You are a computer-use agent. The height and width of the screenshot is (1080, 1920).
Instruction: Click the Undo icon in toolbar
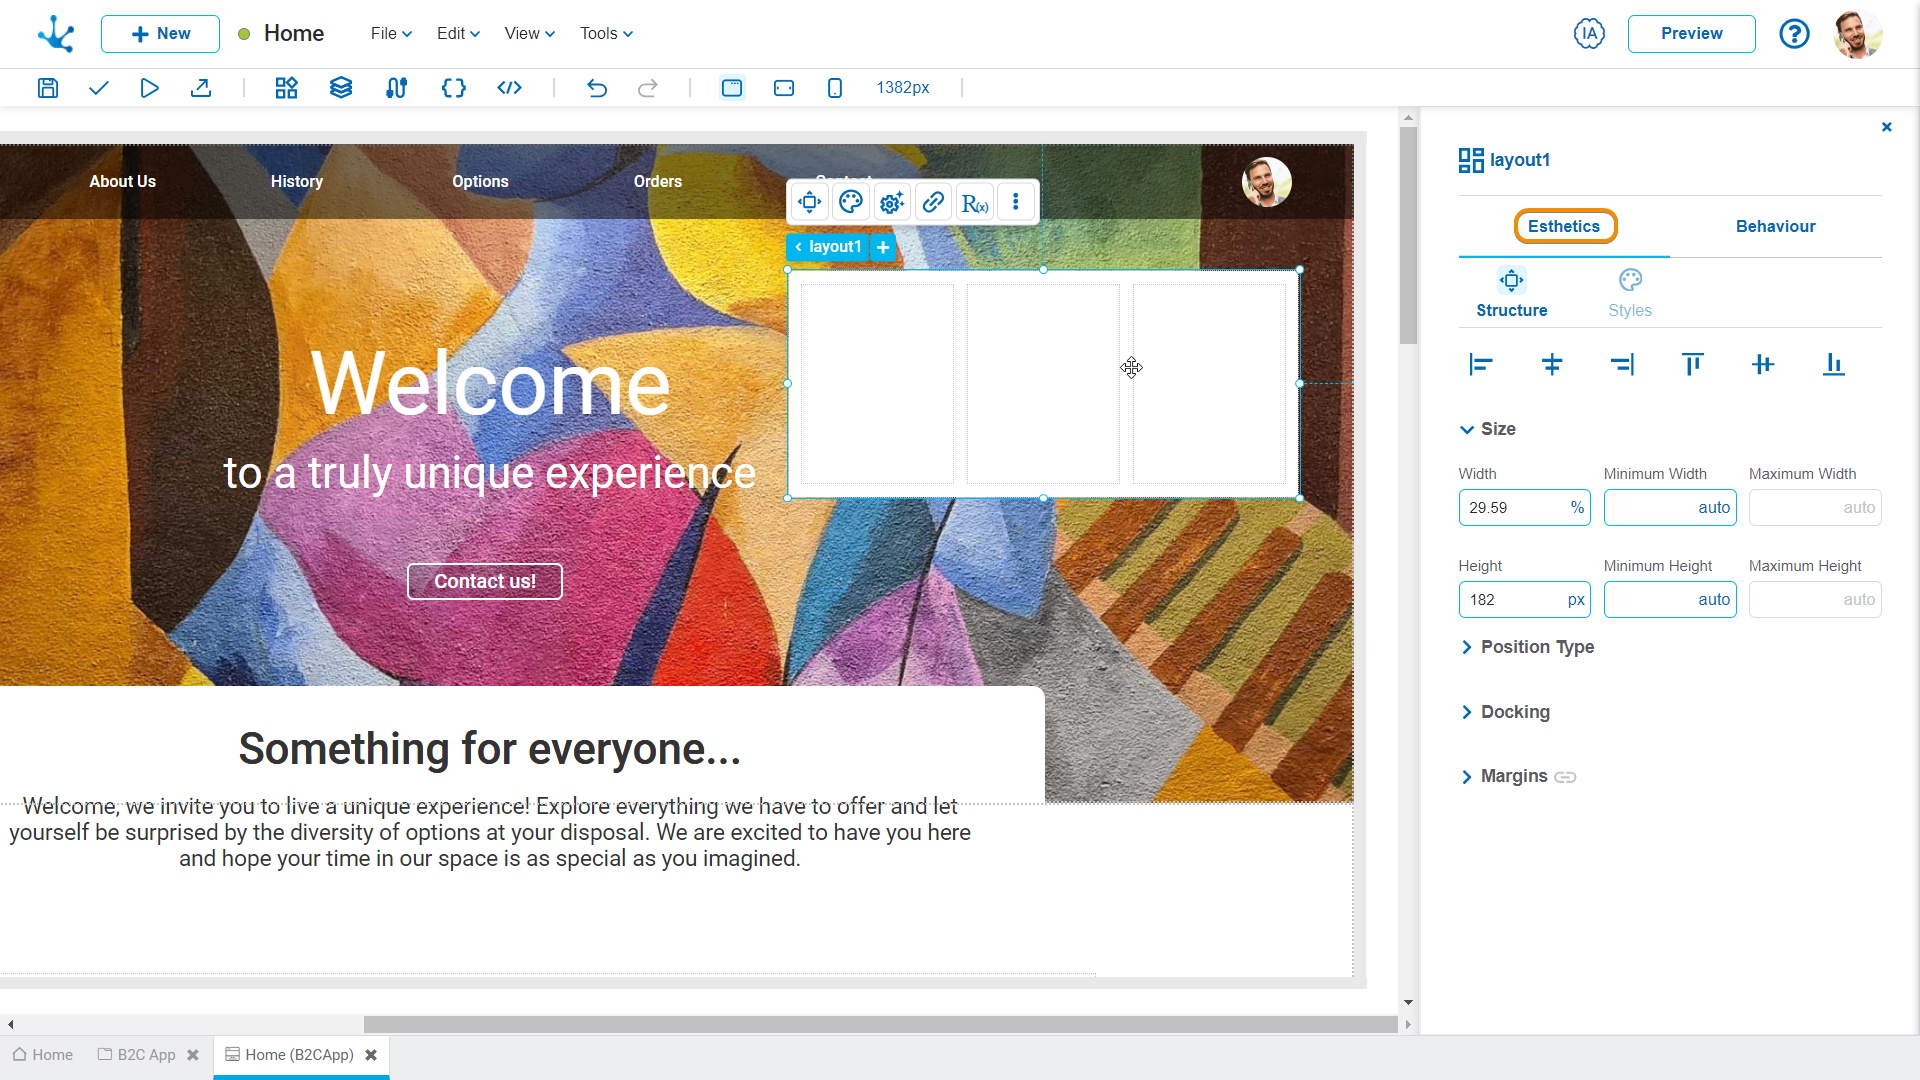pos(597,88)
